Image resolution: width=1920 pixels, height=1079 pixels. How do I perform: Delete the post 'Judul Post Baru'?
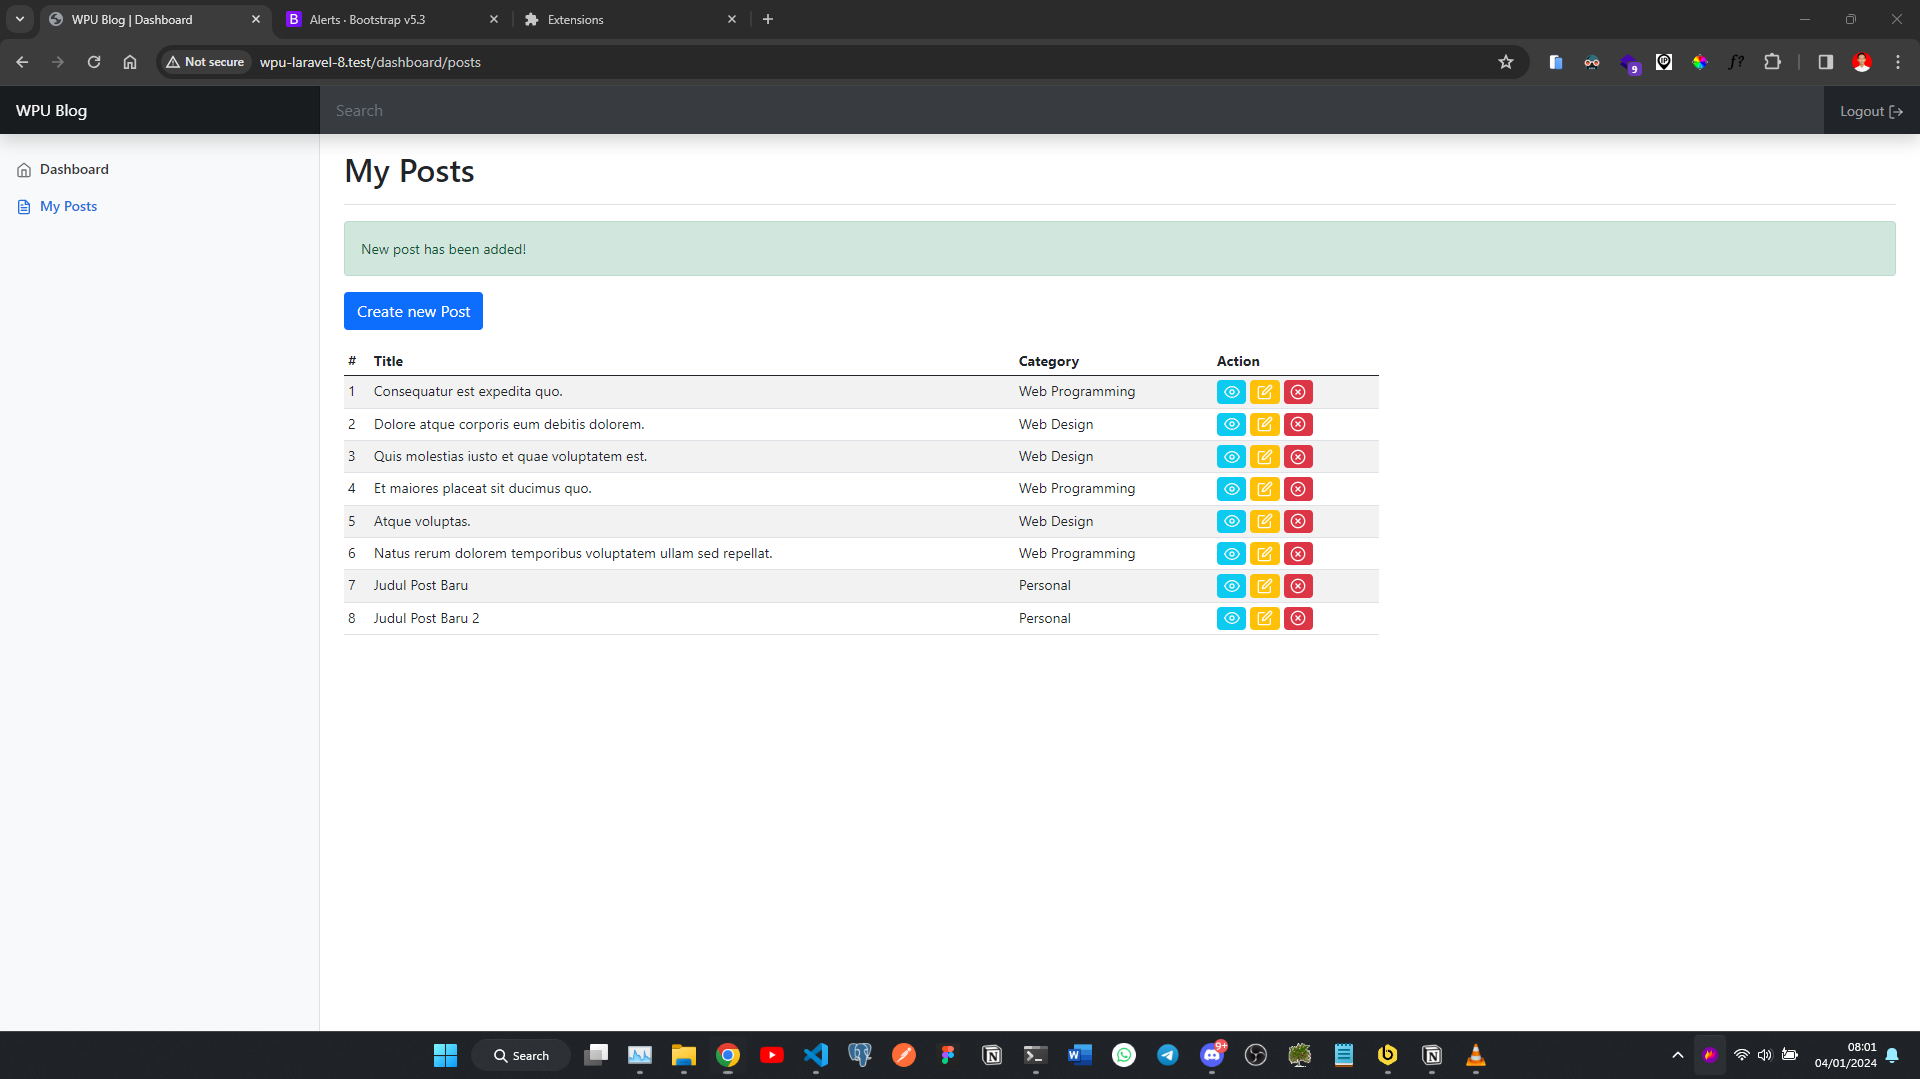pyautogui.click(x=1297, y=586)
